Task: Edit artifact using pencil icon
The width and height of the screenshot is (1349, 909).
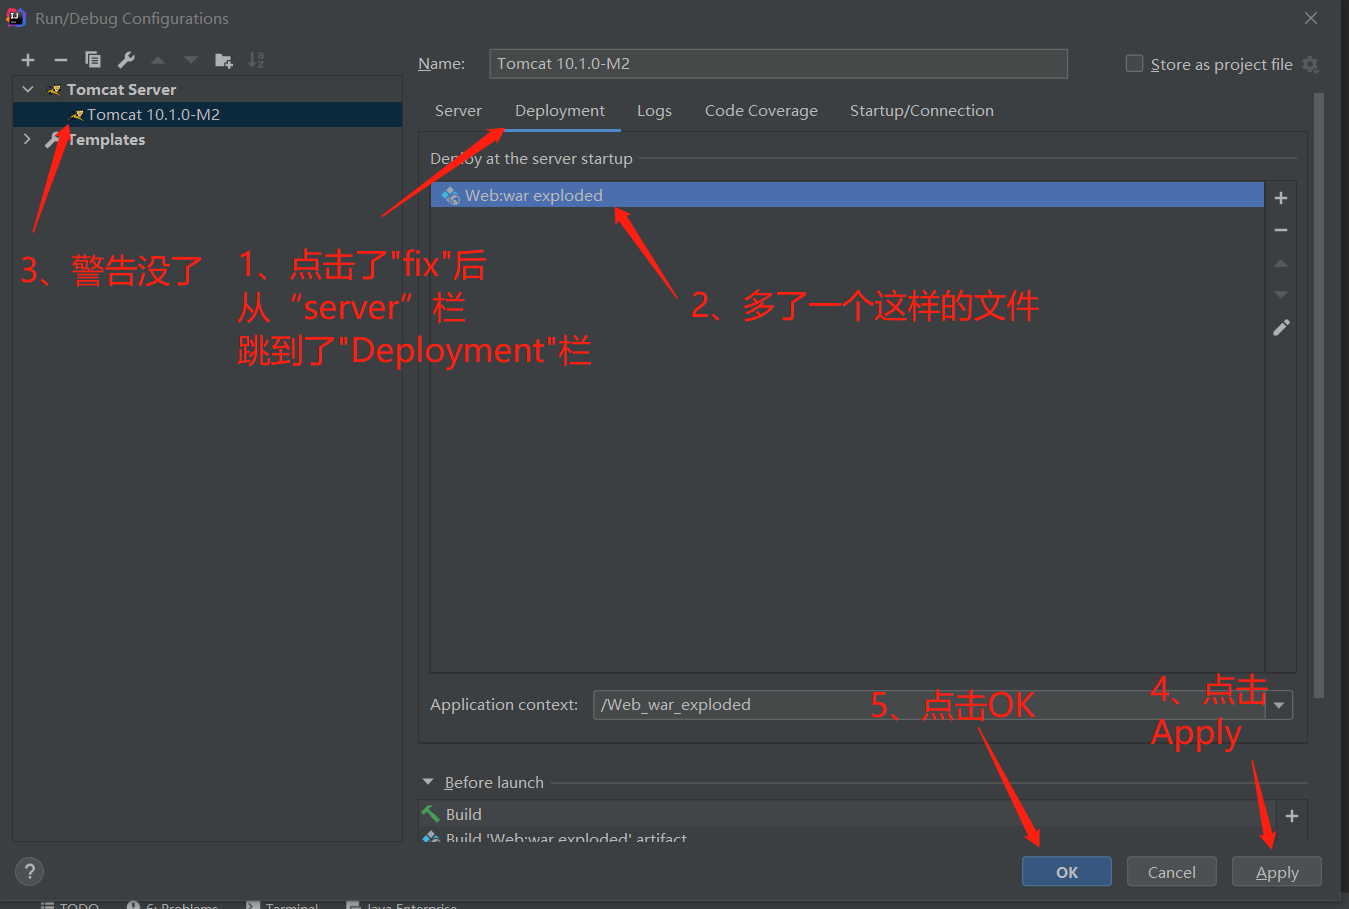Action: point(1281,327)
